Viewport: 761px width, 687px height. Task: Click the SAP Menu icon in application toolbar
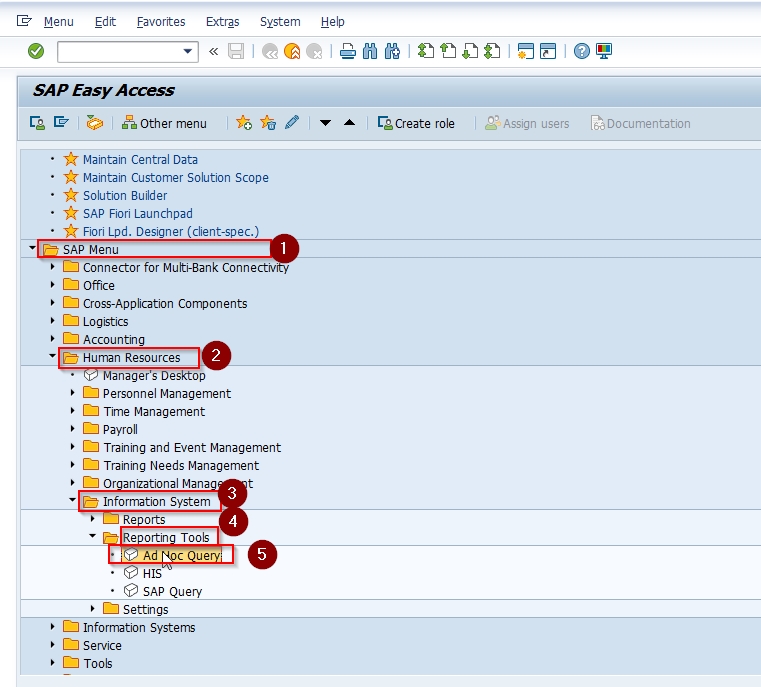coord(61,123)
